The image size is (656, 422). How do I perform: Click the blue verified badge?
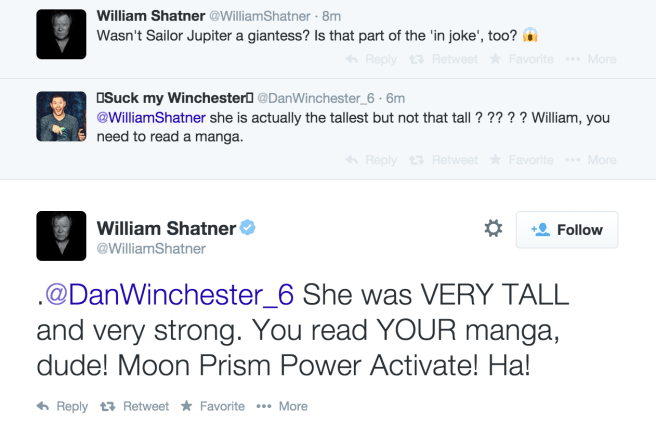(248, 228)
